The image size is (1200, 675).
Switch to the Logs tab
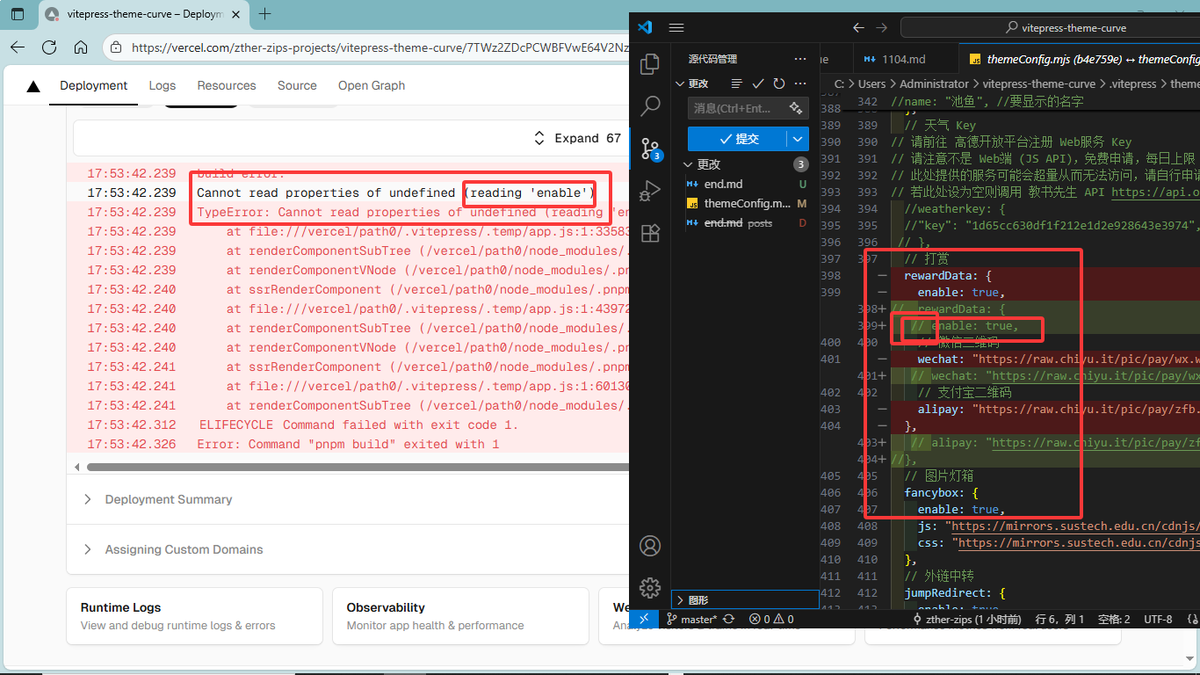[x=162, y=86]
